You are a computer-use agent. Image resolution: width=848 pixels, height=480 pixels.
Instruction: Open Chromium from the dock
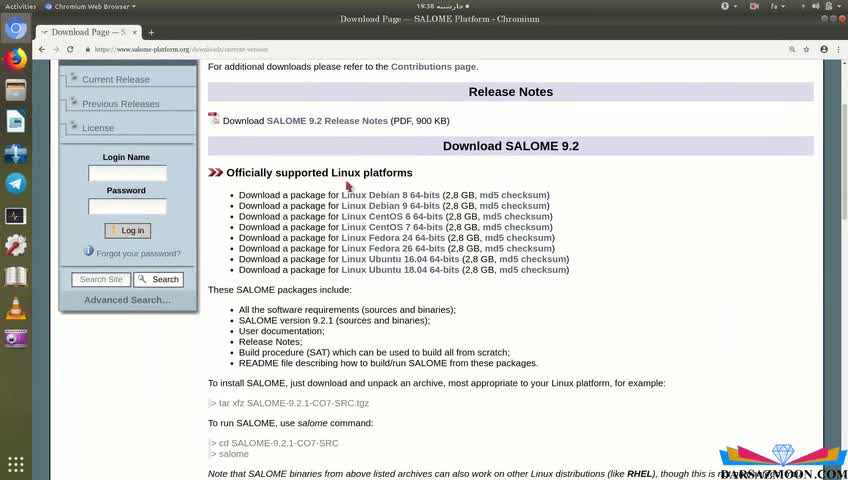point(16,28)
